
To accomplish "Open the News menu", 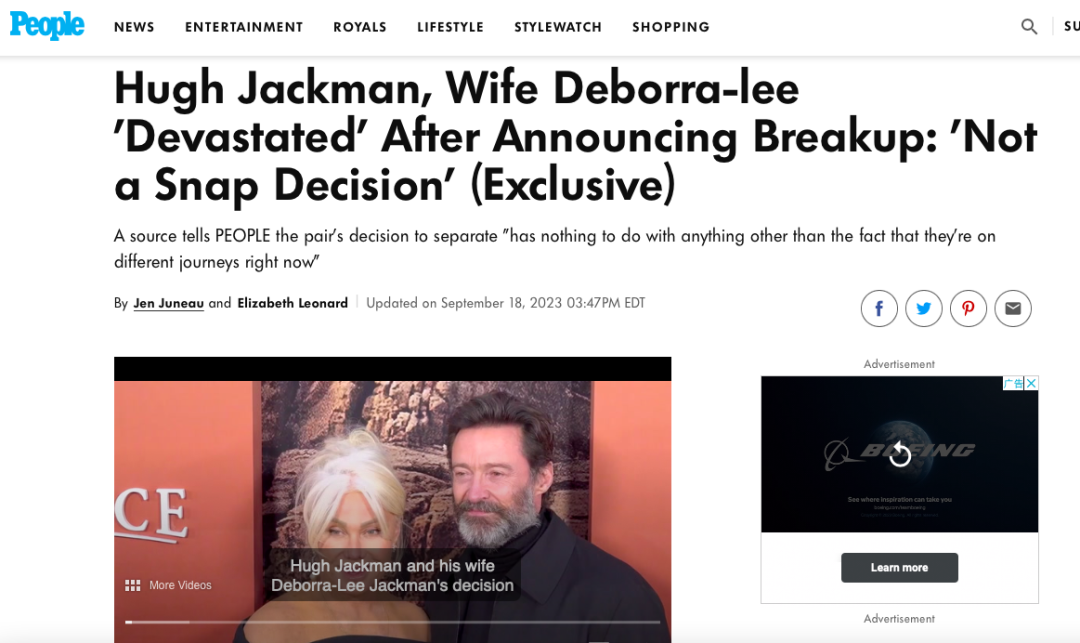I will [x=134, y=27].
